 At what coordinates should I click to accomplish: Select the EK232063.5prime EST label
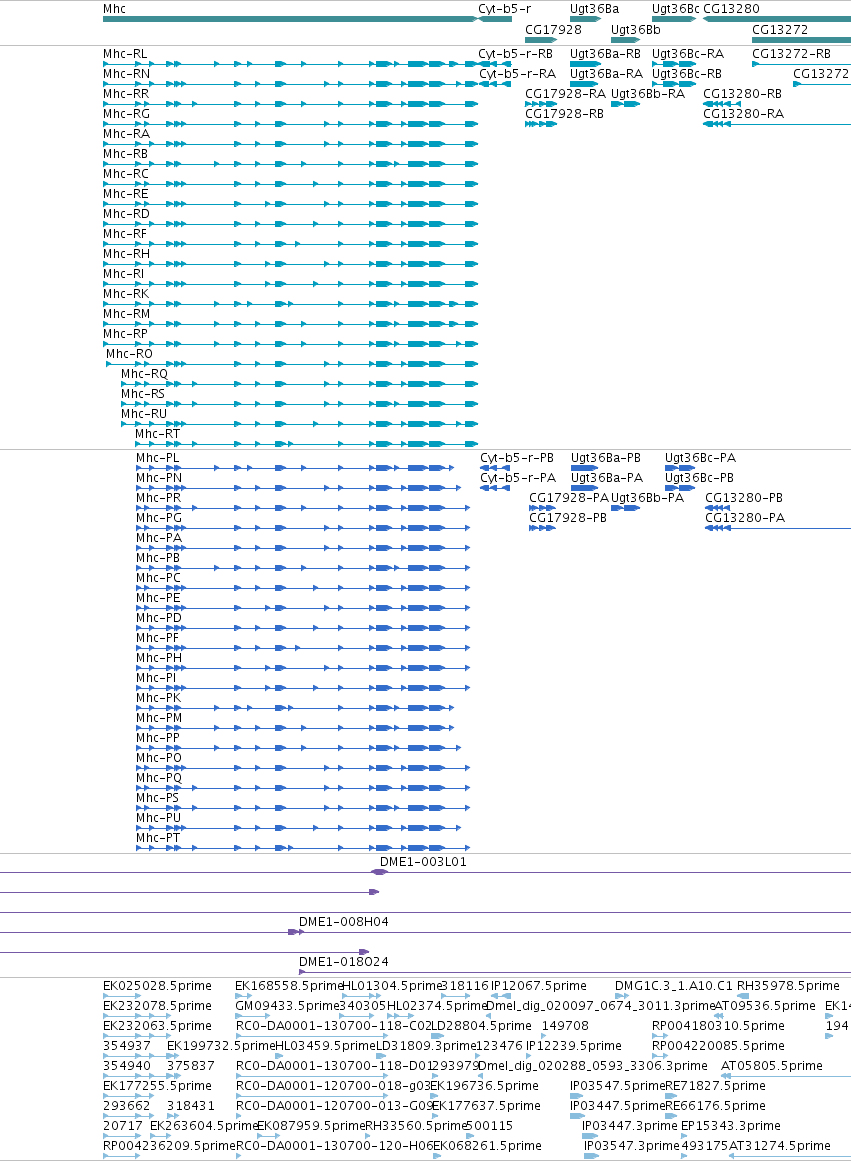click(157, 1026)
